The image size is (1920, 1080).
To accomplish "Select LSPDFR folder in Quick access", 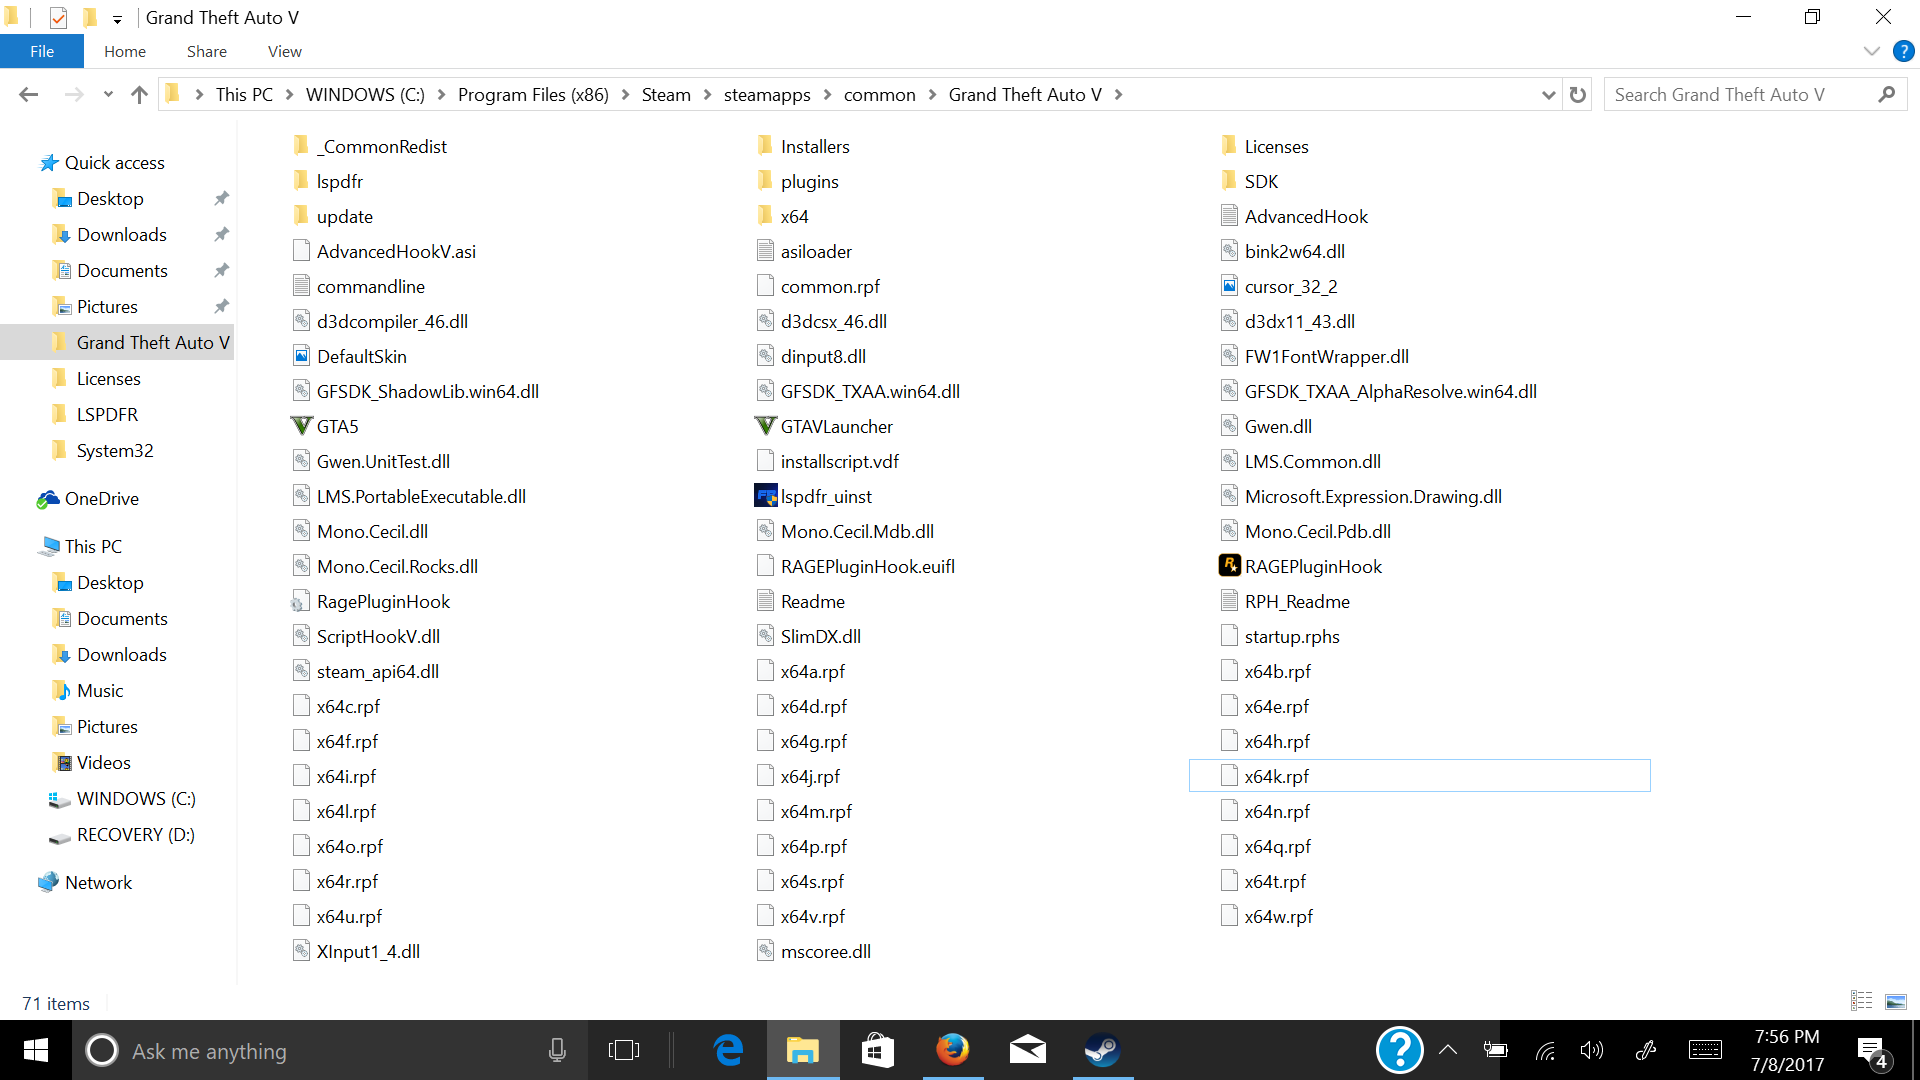I will click(107, 414).
